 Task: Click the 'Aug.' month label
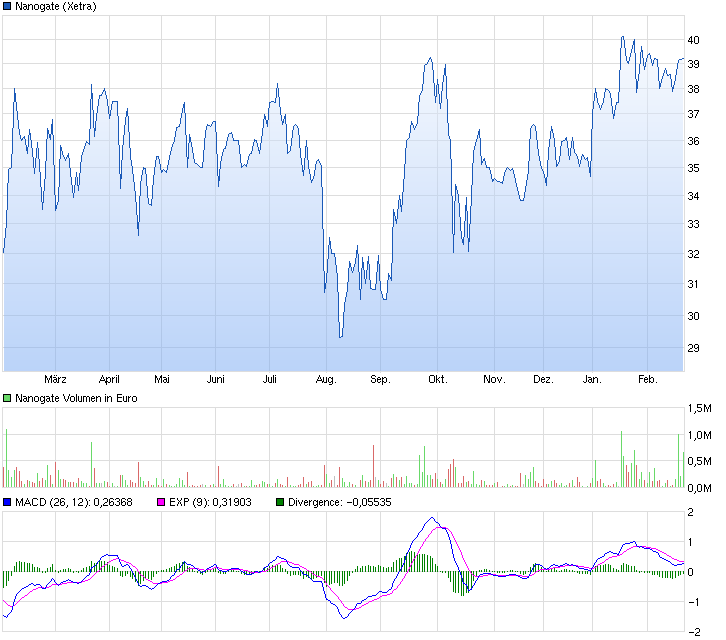tap(326, 380)
